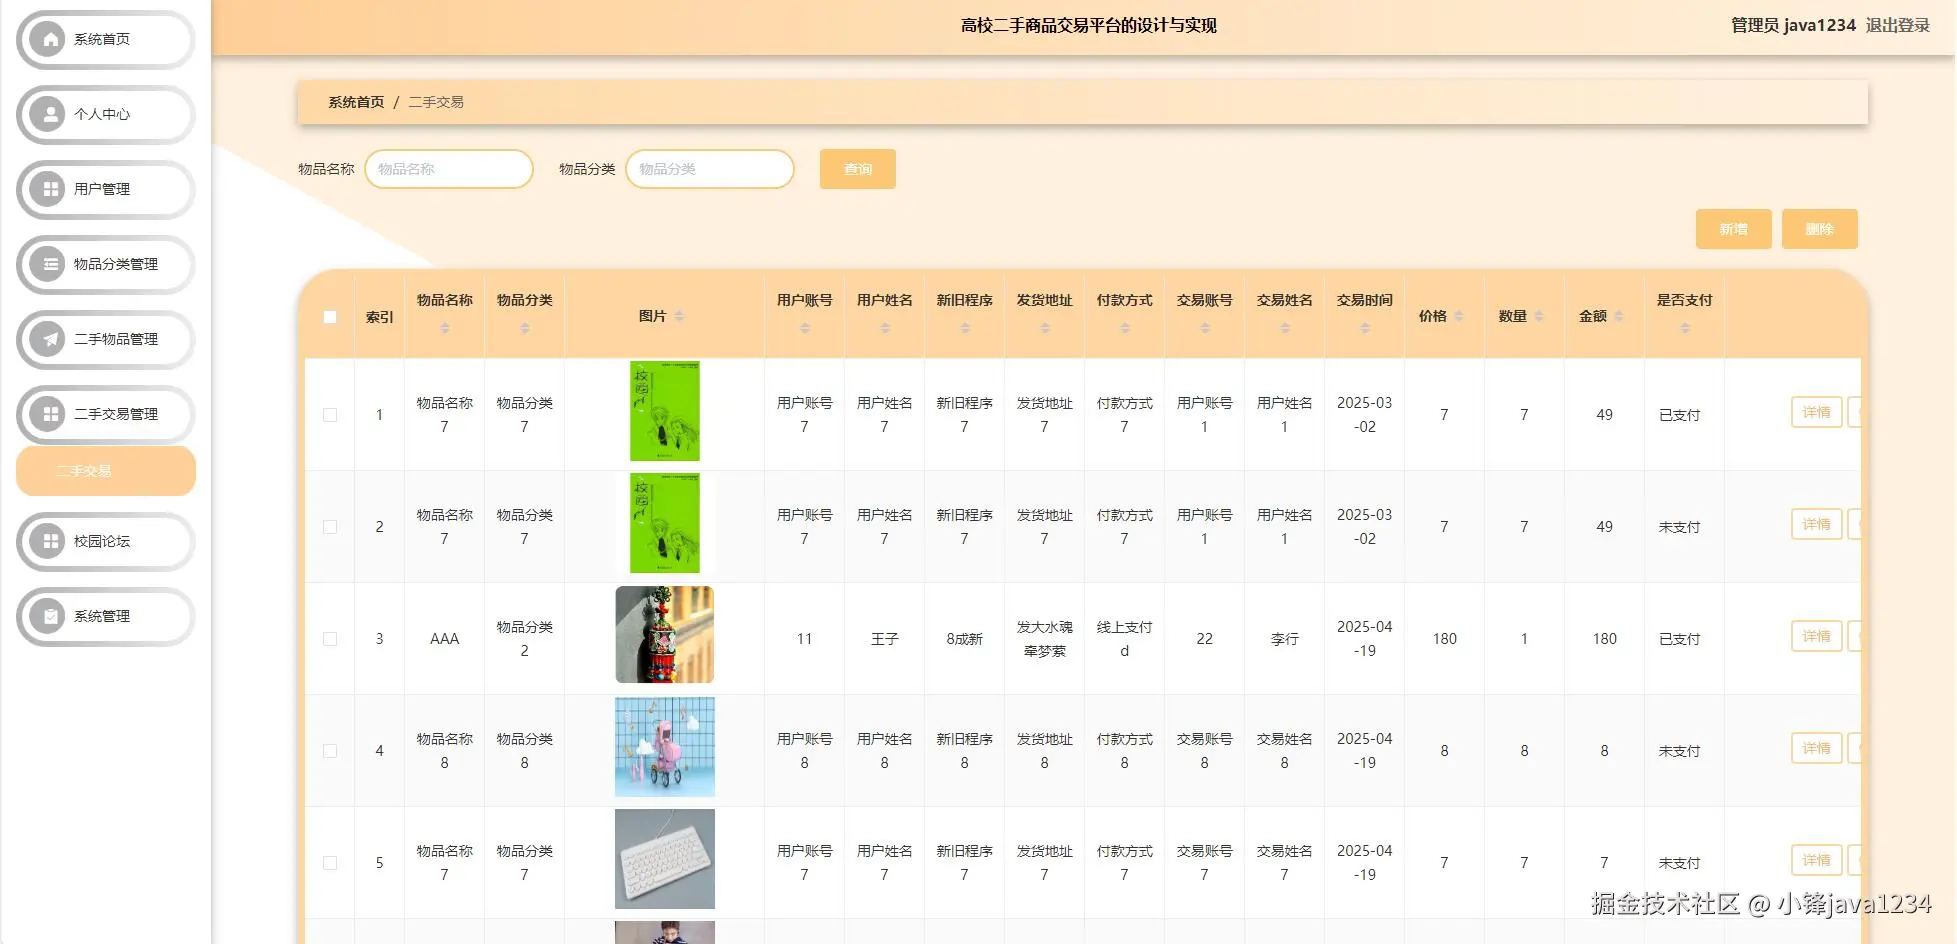Open 详情 for the AAA row

(1817, 636)
